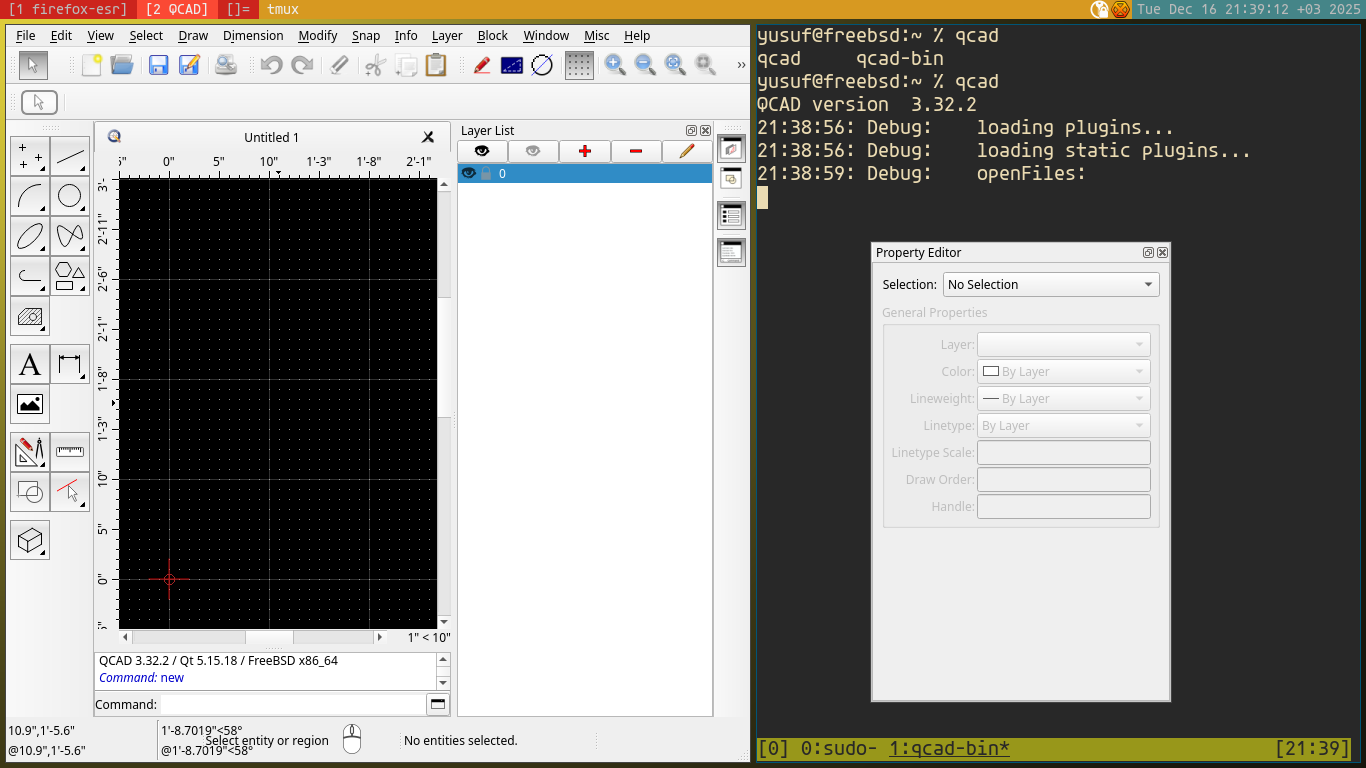
Task: Click the Zoom In magnifier icon
Action: pos(615,65)
